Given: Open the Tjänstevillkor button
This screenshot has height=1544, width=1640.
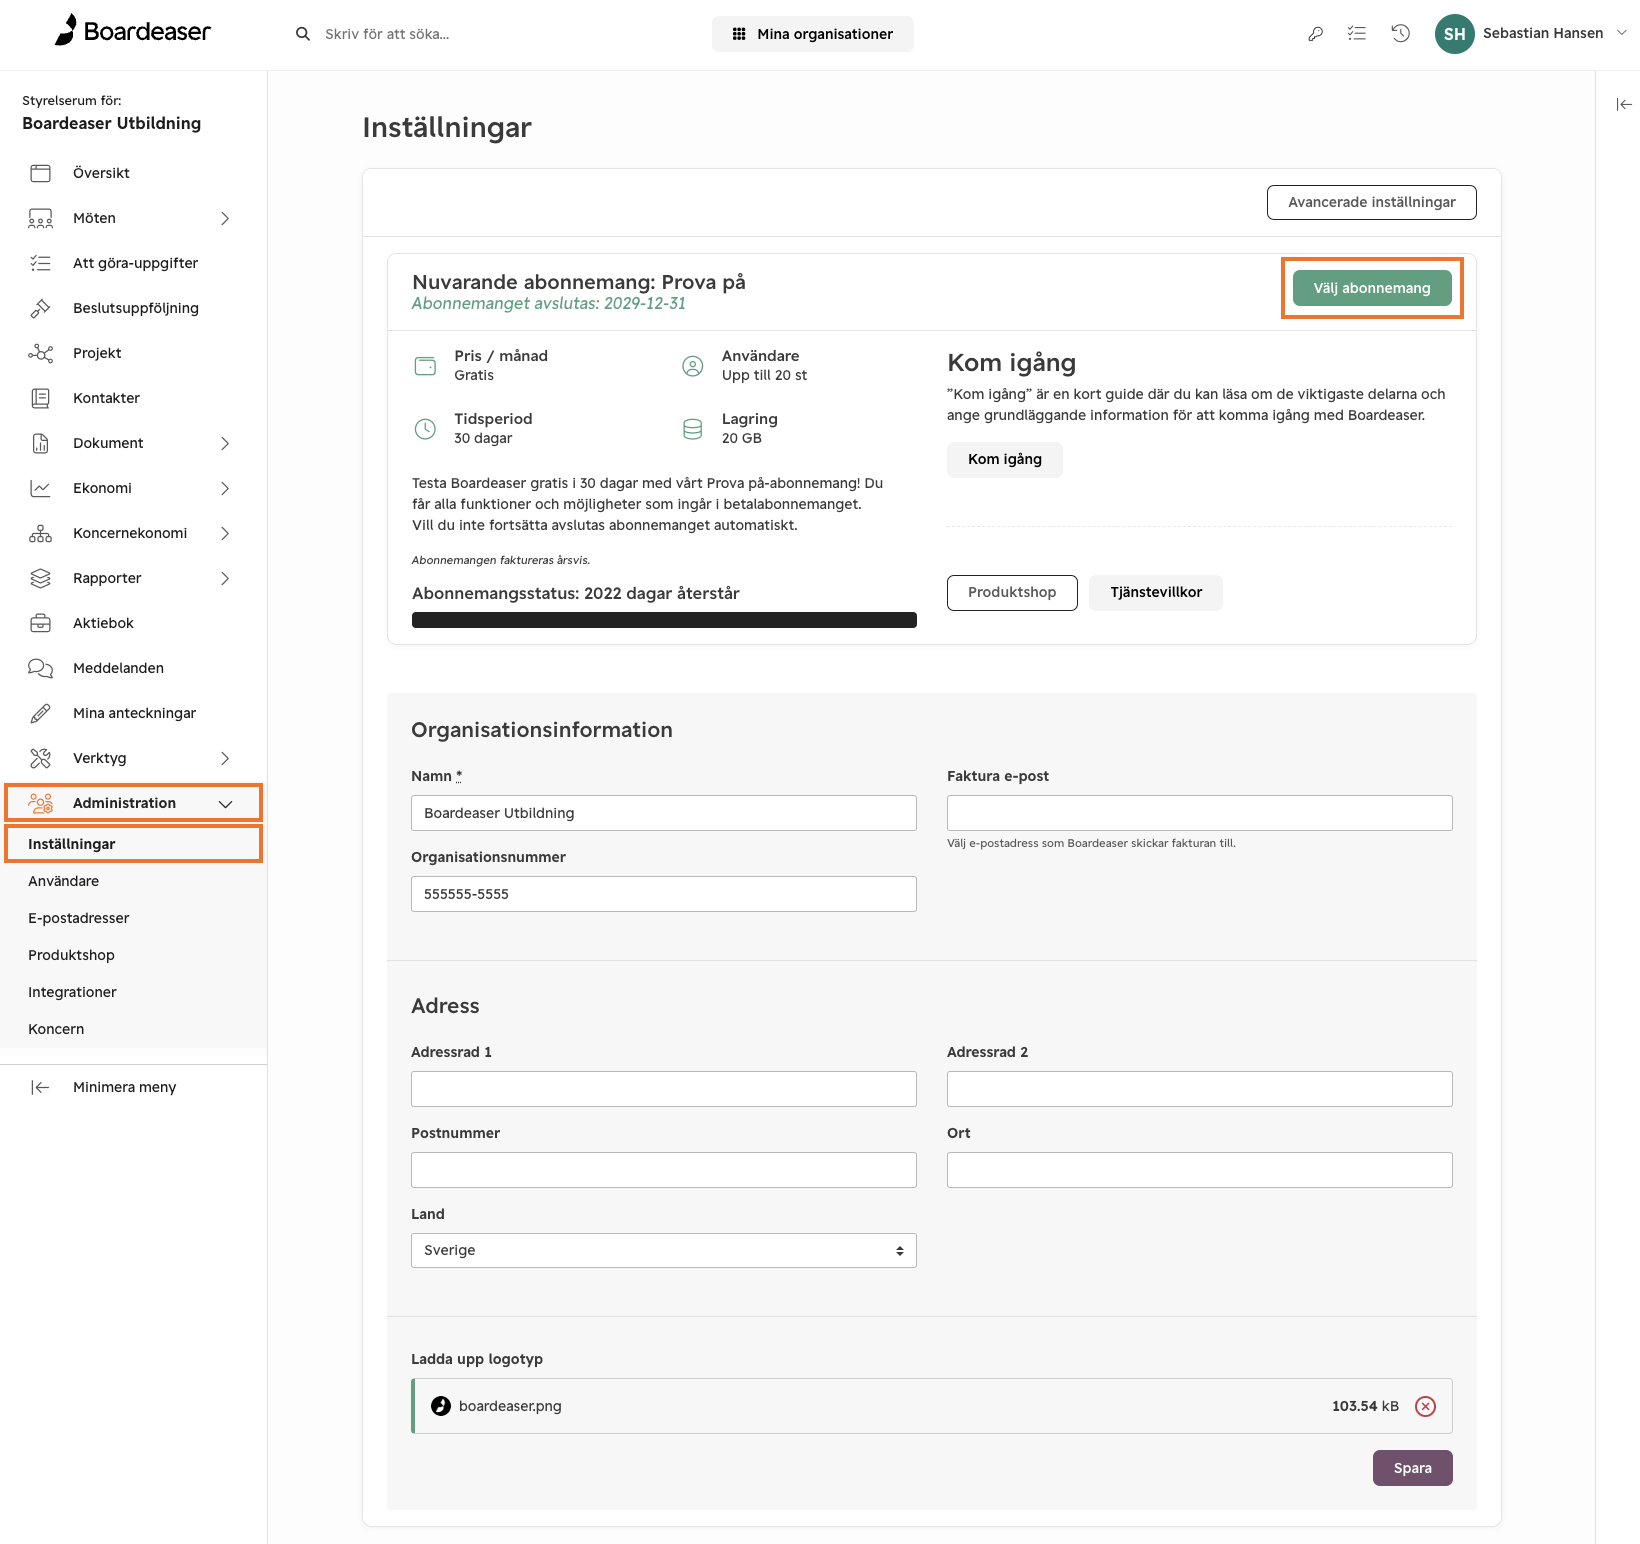Looking at the screenshot, I should pos(1156,592).
